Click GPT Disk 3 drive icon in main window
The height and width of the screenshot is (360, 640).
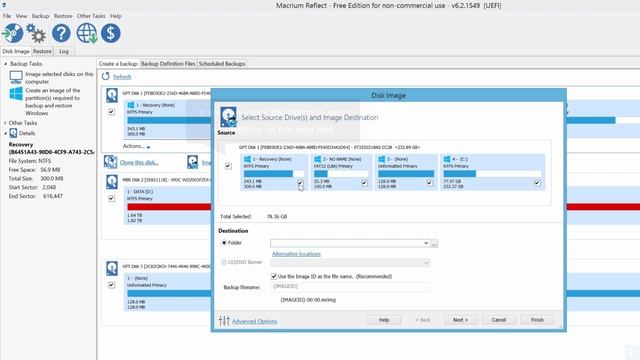click(x=112, y=268)
